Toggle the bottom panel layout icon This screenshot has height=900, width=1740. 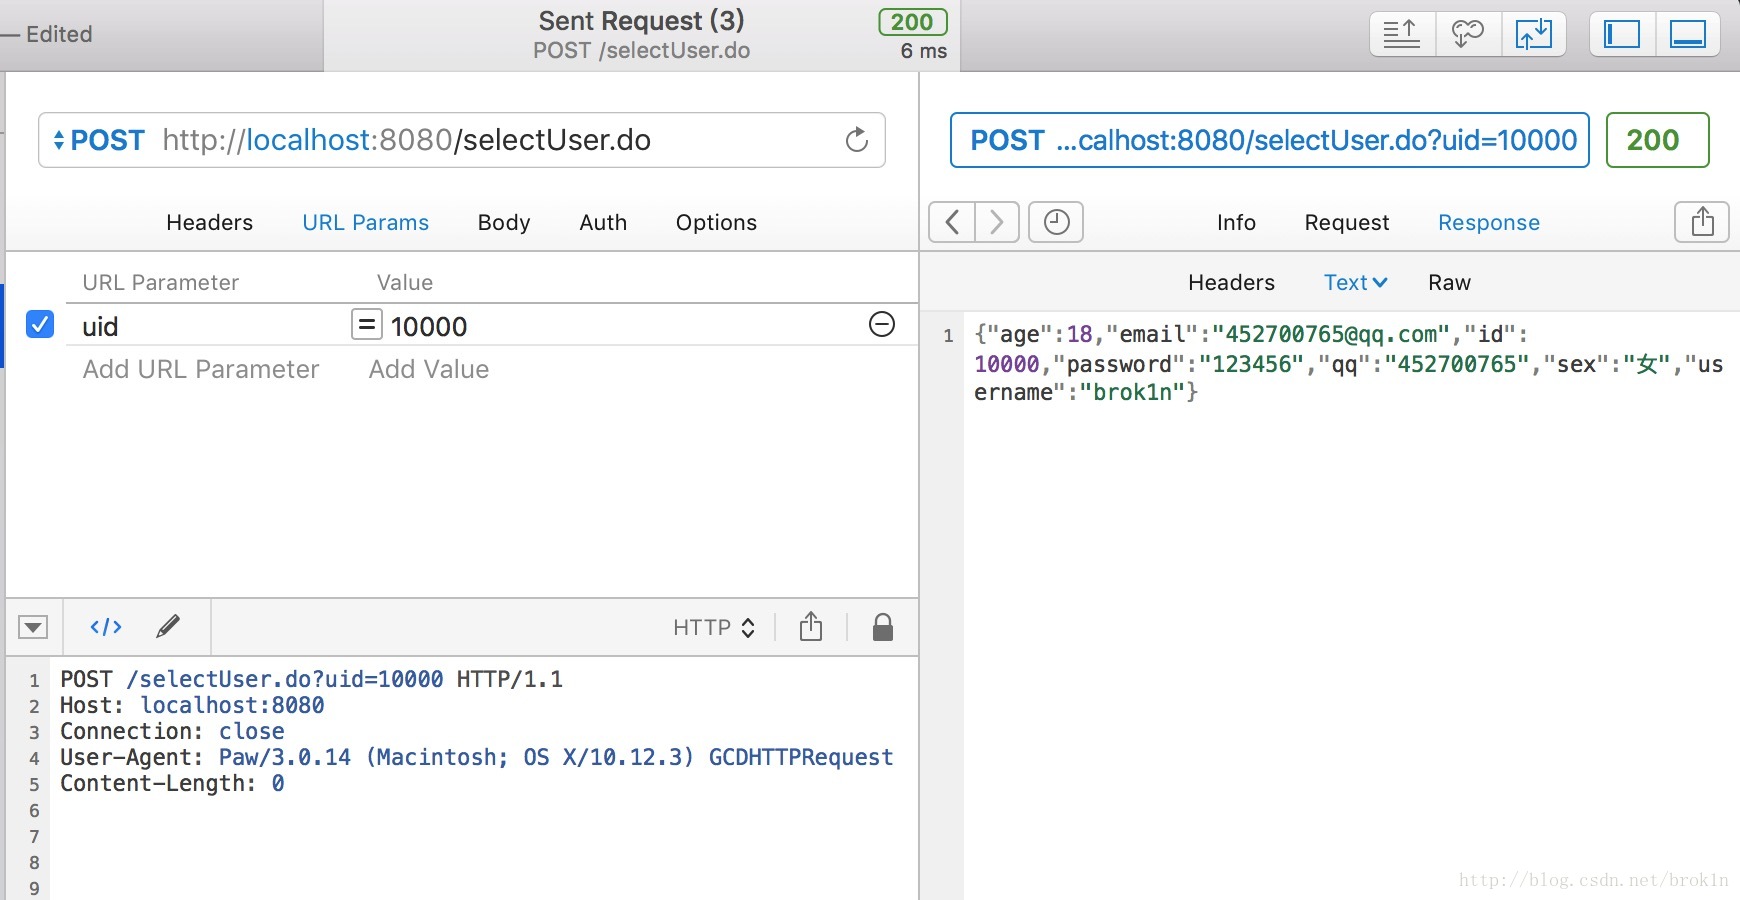click(1688, 34)
